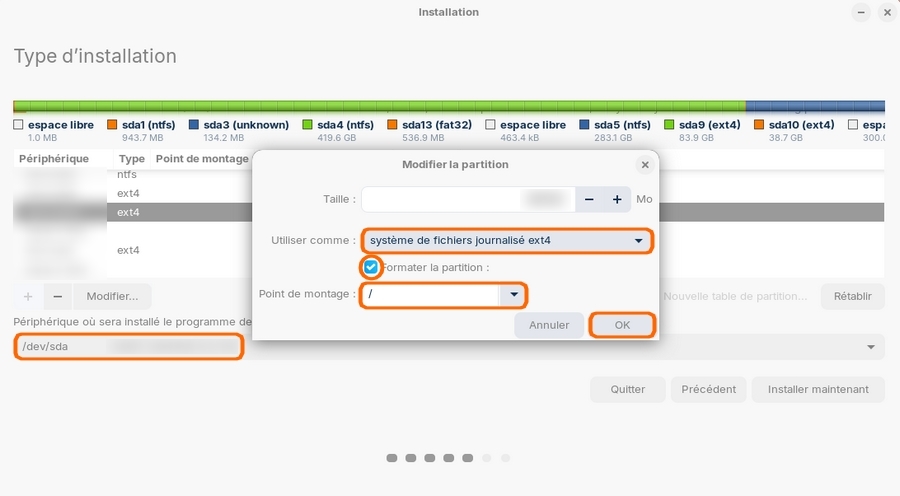
Task: Open the Utiliser comme filesystem dropdown
Action: click(x=506, y=241)
